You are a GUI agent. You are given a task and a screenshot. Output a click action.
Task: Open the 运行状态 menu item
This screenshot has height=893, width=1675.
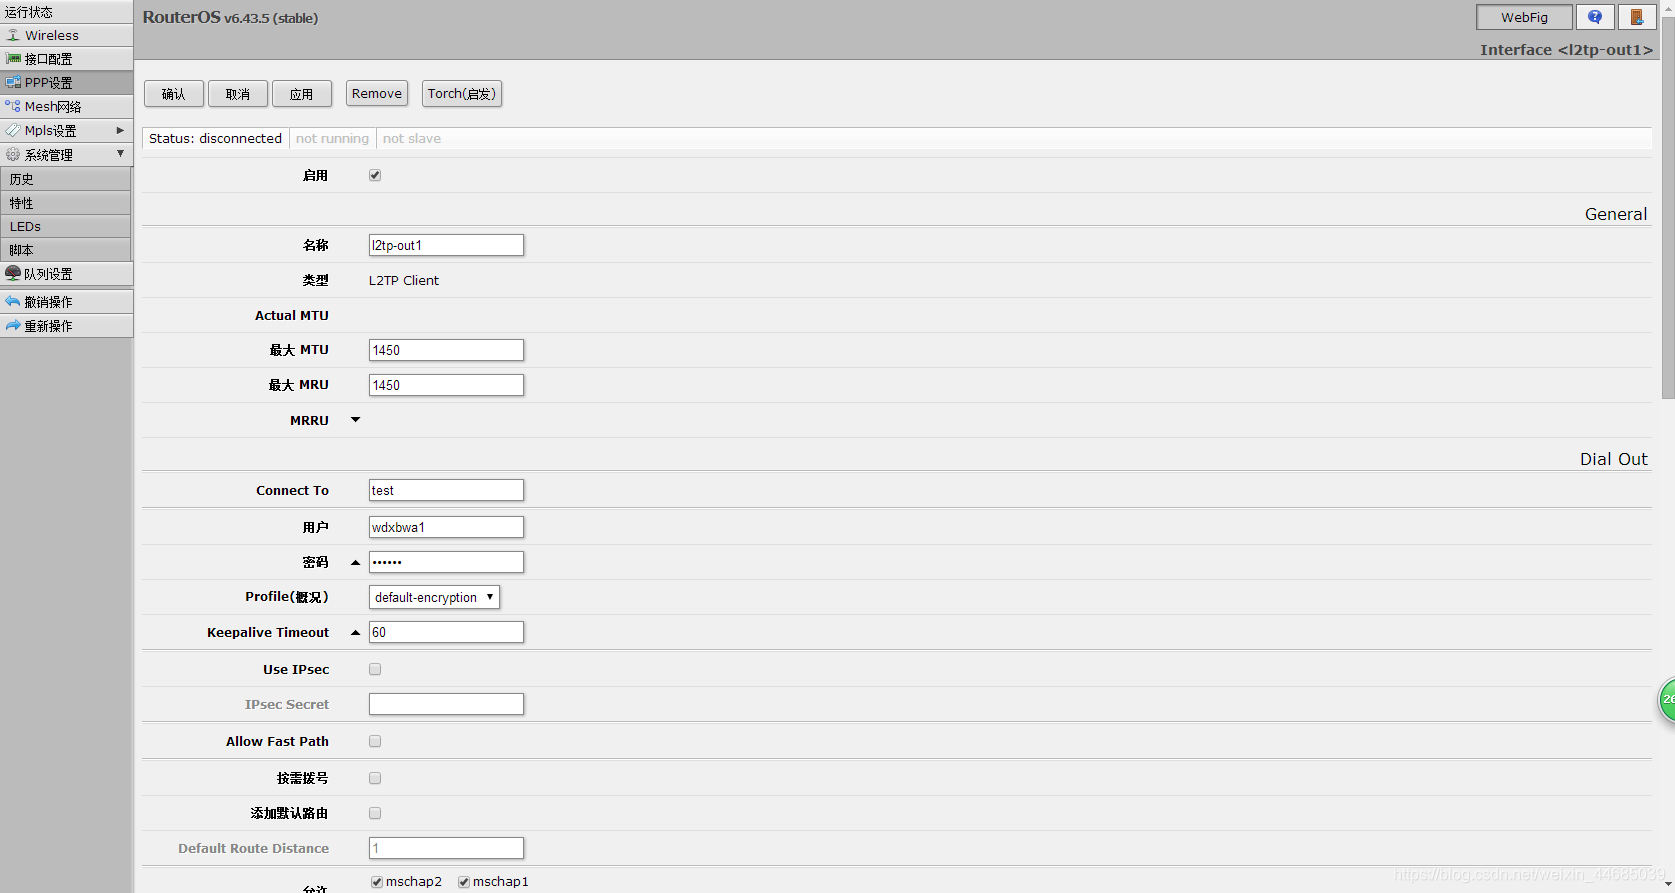pos(66,12)
